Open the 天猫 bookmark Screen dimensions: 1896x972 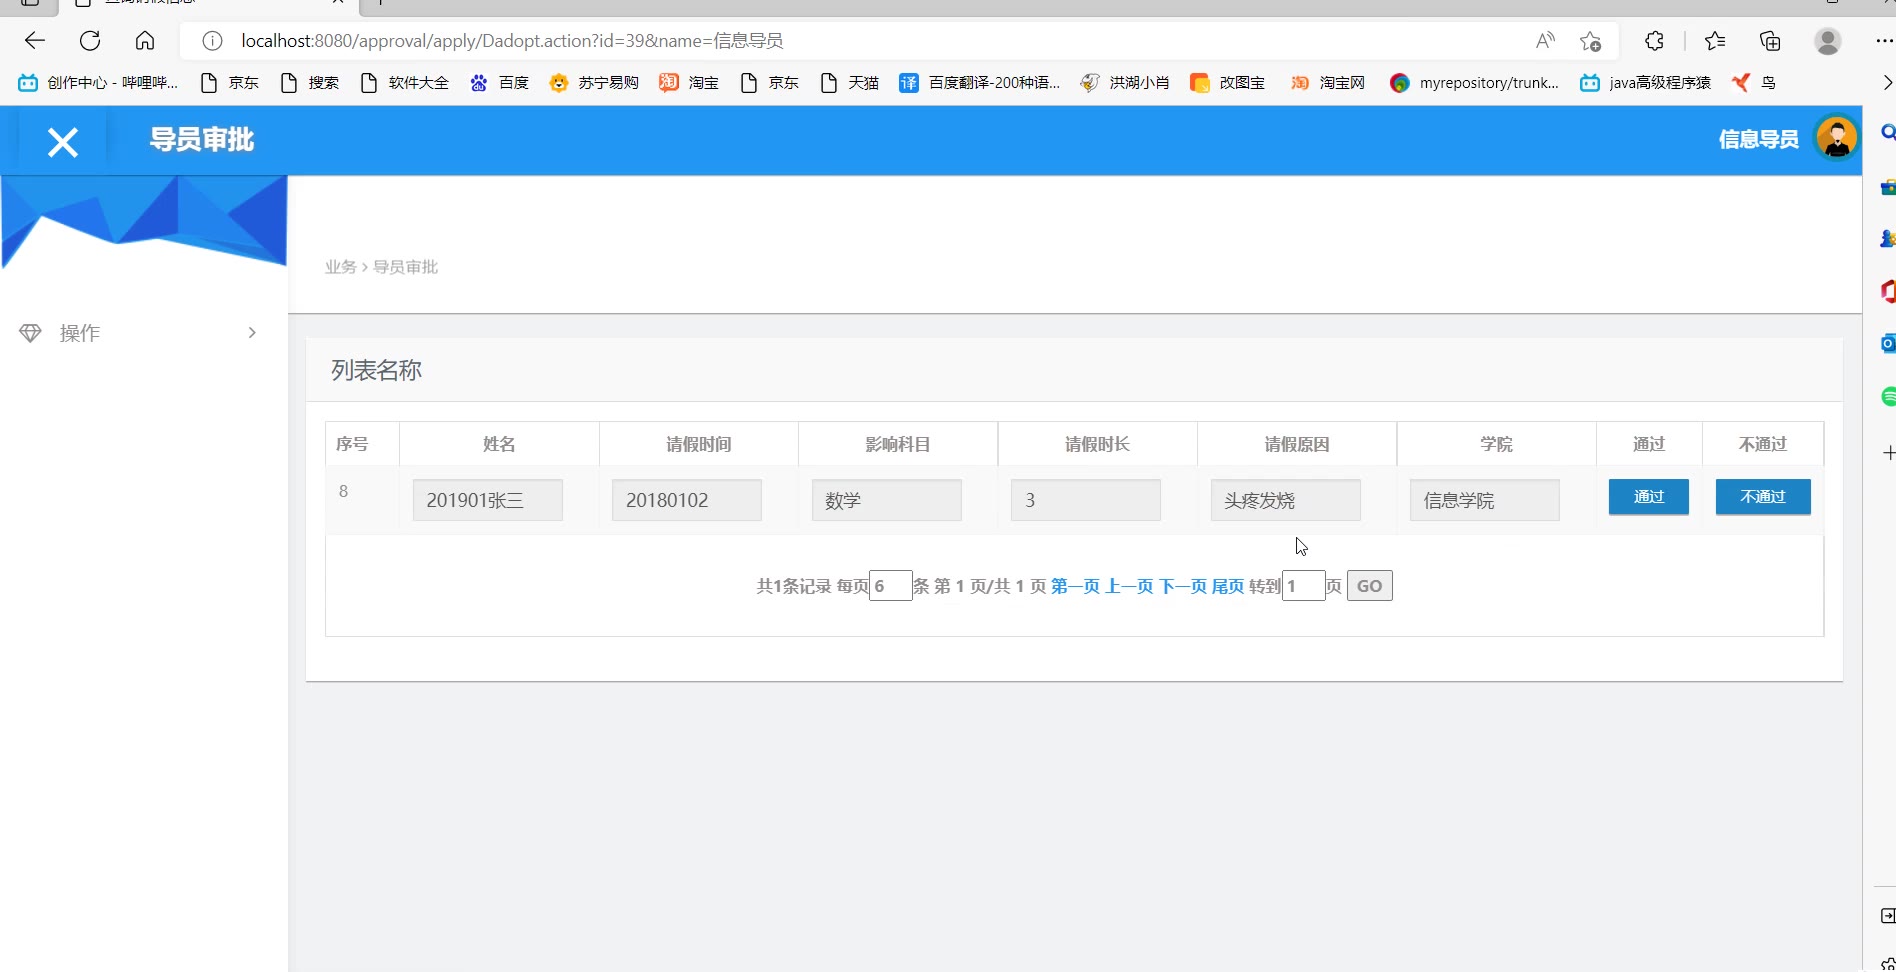point(850,83)
